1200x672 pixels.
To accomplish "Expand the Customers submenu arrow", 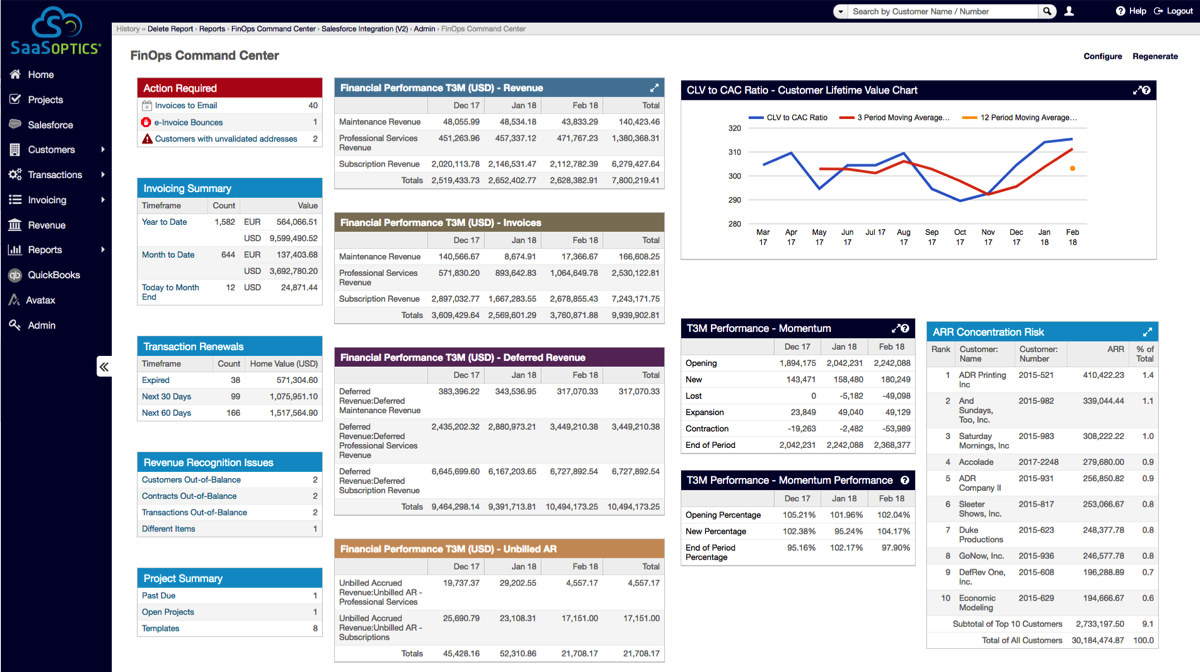I will tap(103, 150).
